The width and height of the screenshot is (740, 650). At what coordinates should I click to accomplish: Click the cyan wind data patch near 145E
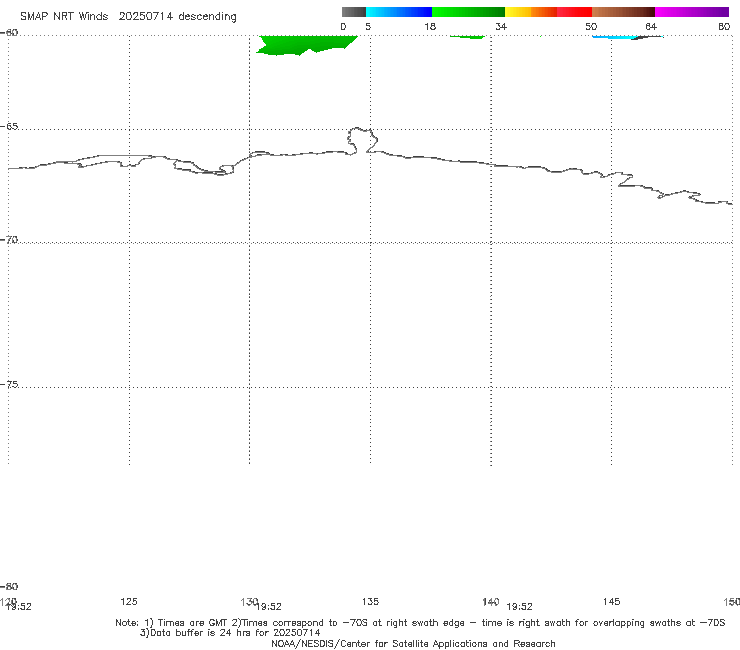(614, 37)
